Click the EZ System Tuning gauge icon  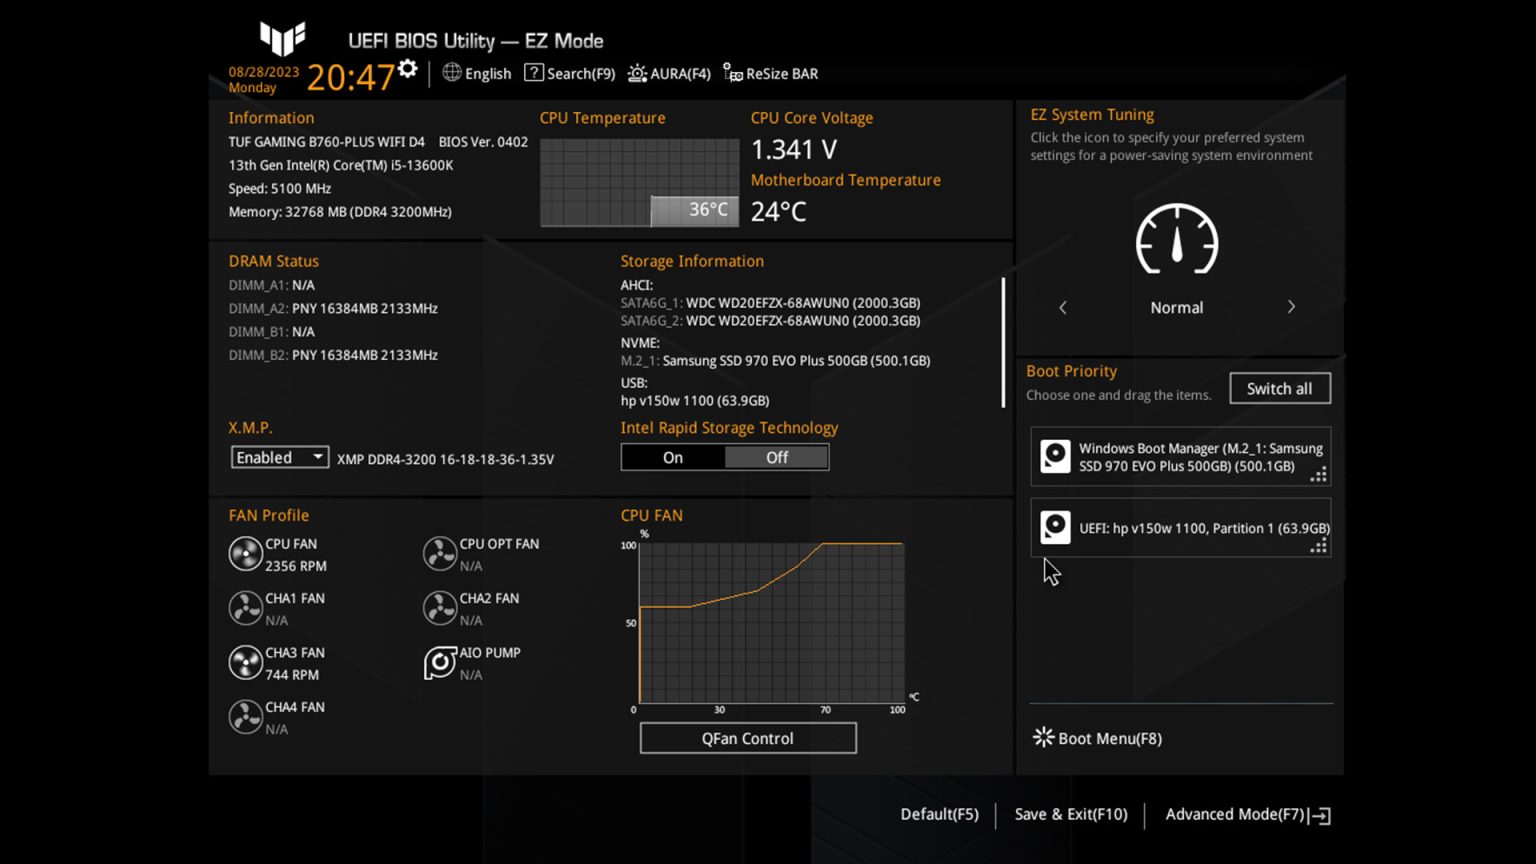[1177, 240]
